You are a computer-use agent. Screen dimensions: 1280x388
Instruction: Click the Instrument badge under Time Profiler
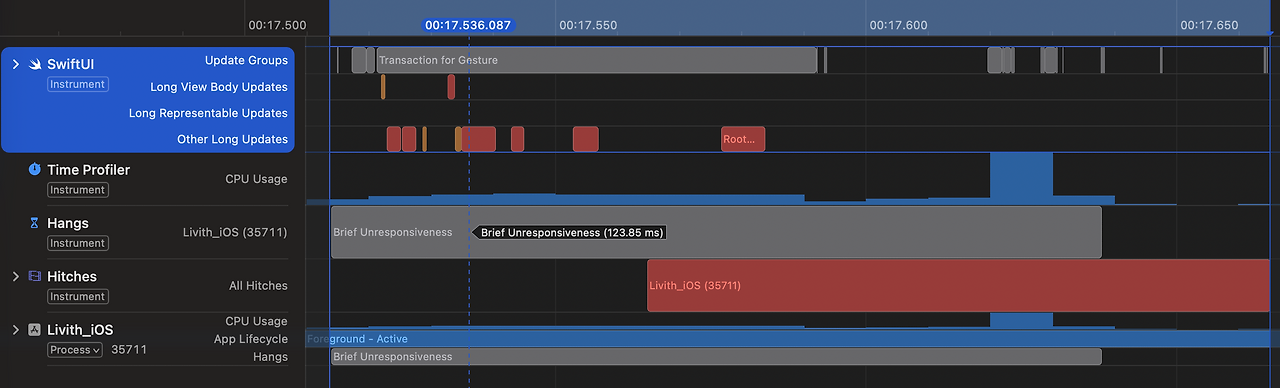tap(77, 190)
